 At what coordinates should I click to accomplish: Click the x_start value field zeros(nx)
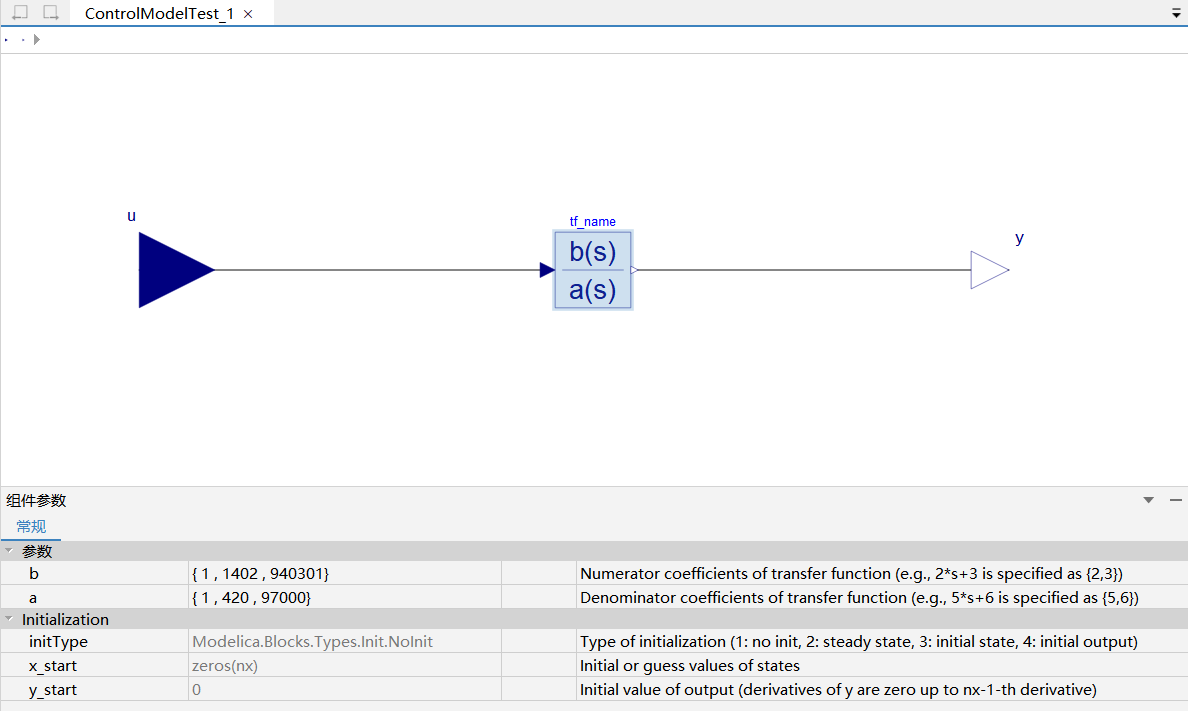pyautogui.click(x=343, y=666)
